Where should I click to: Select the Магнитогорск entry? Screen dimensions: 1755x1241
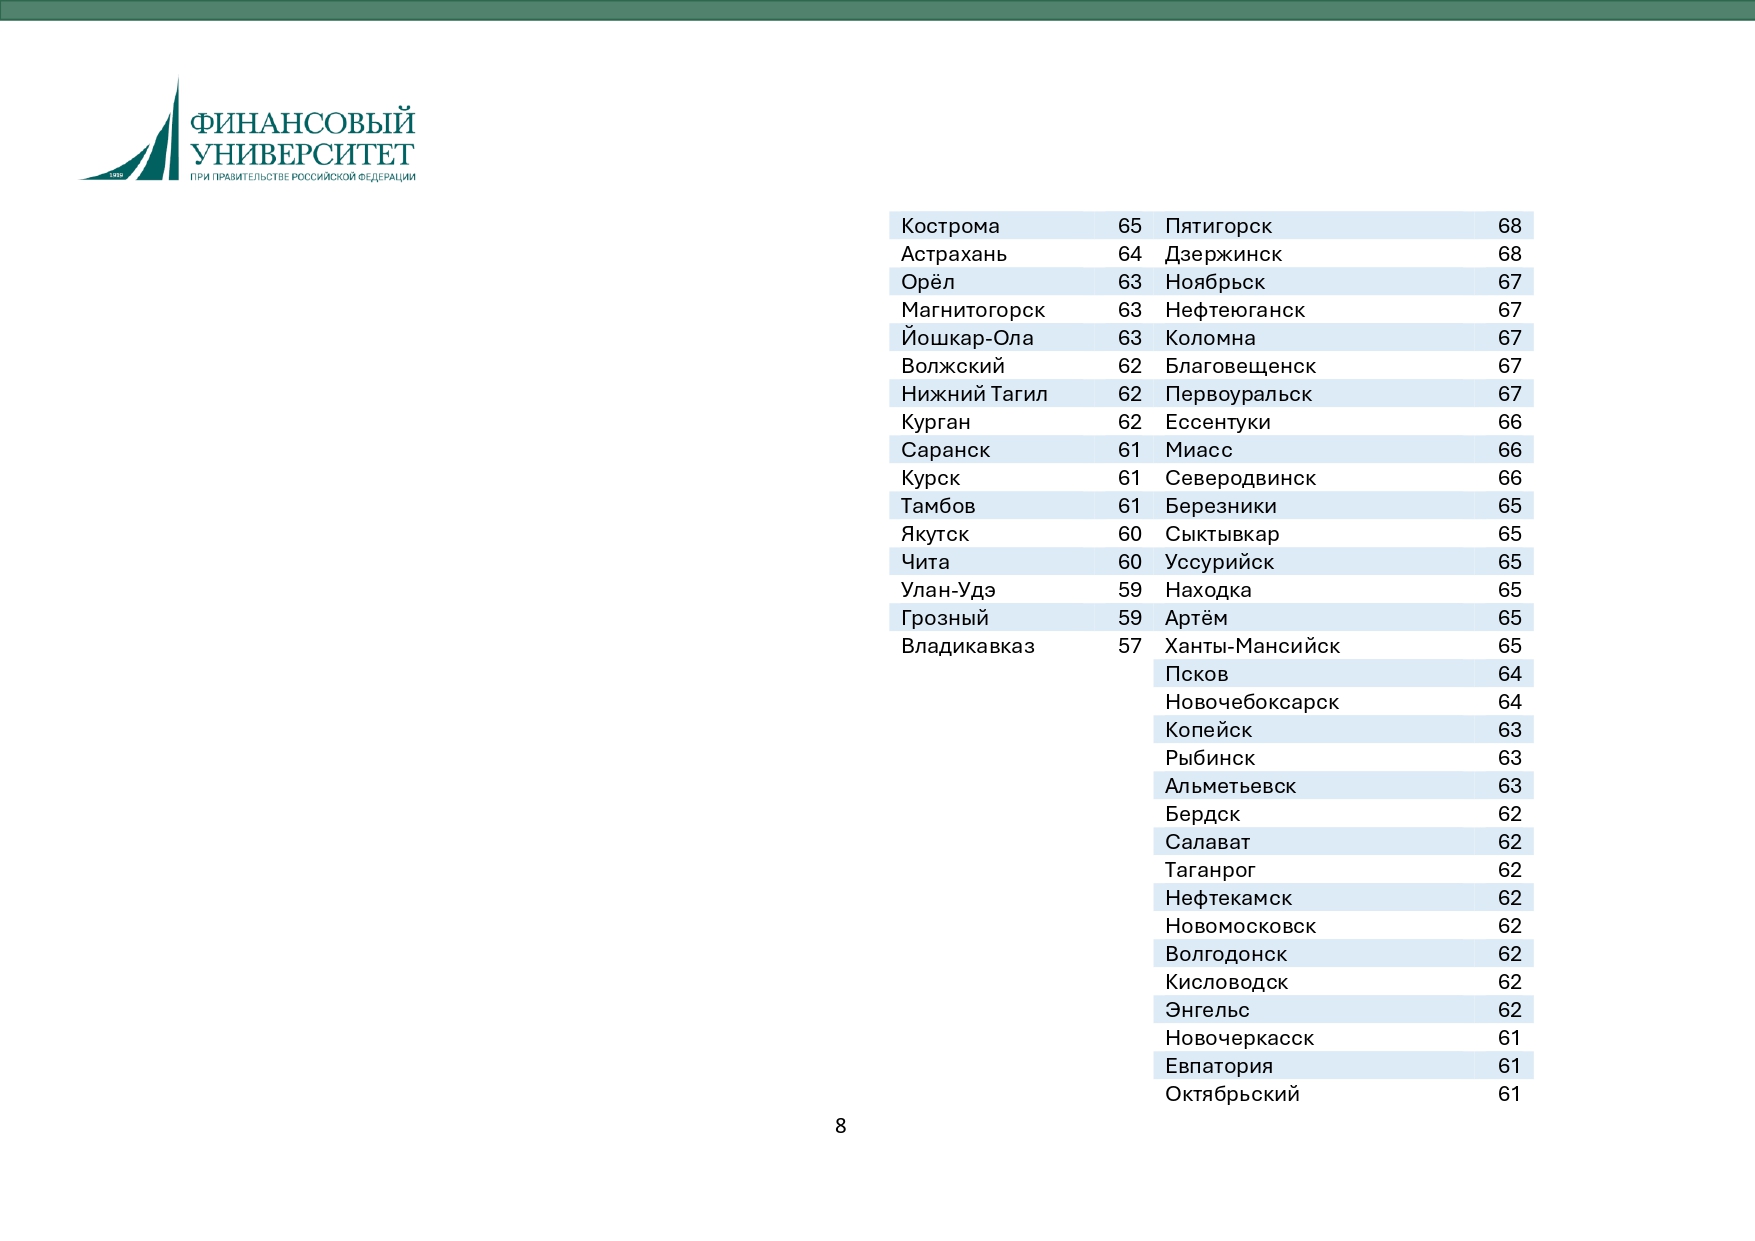[1021, 310]
